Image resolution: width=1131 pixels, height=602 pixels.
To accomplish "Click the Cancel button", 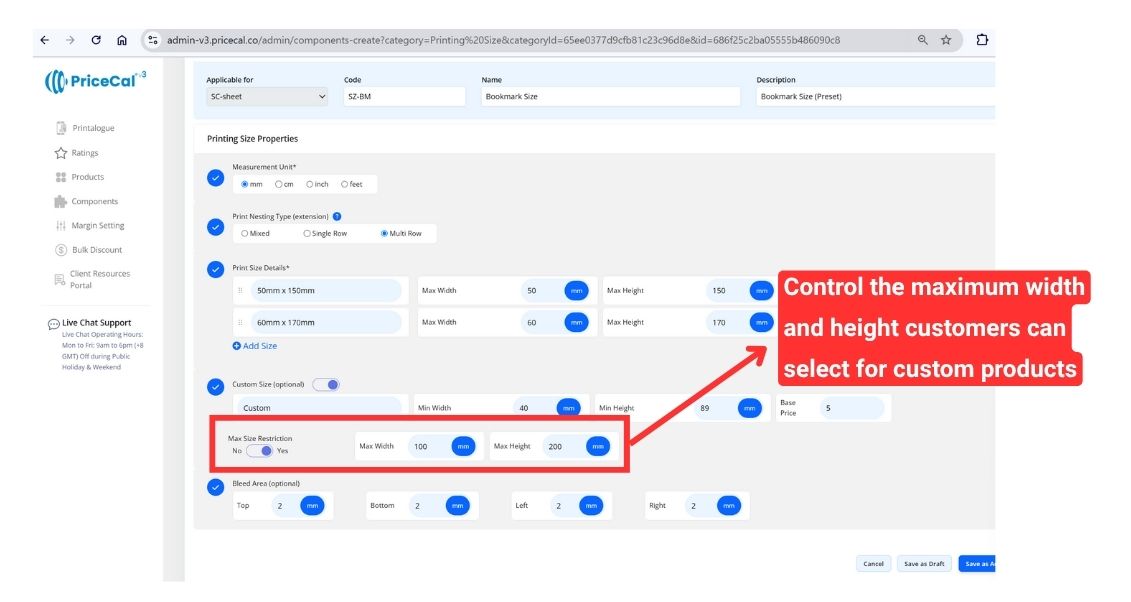I will point(873,564).
